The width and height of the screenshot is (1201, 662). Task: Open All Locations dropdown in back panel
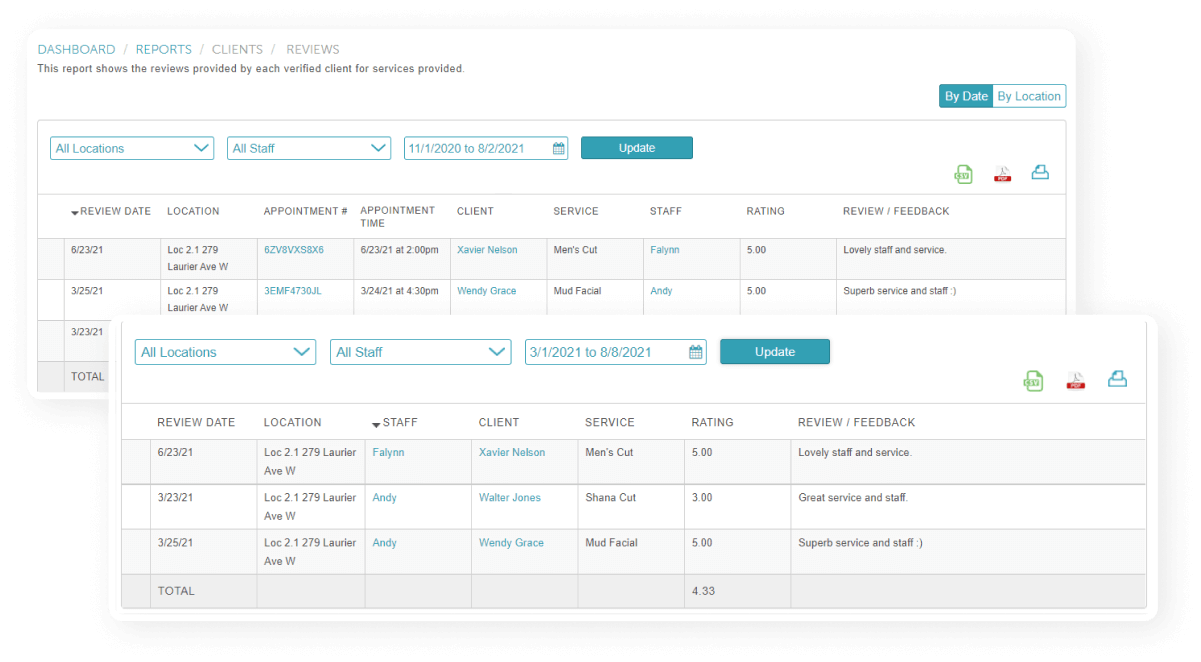[x=132, y=148]
